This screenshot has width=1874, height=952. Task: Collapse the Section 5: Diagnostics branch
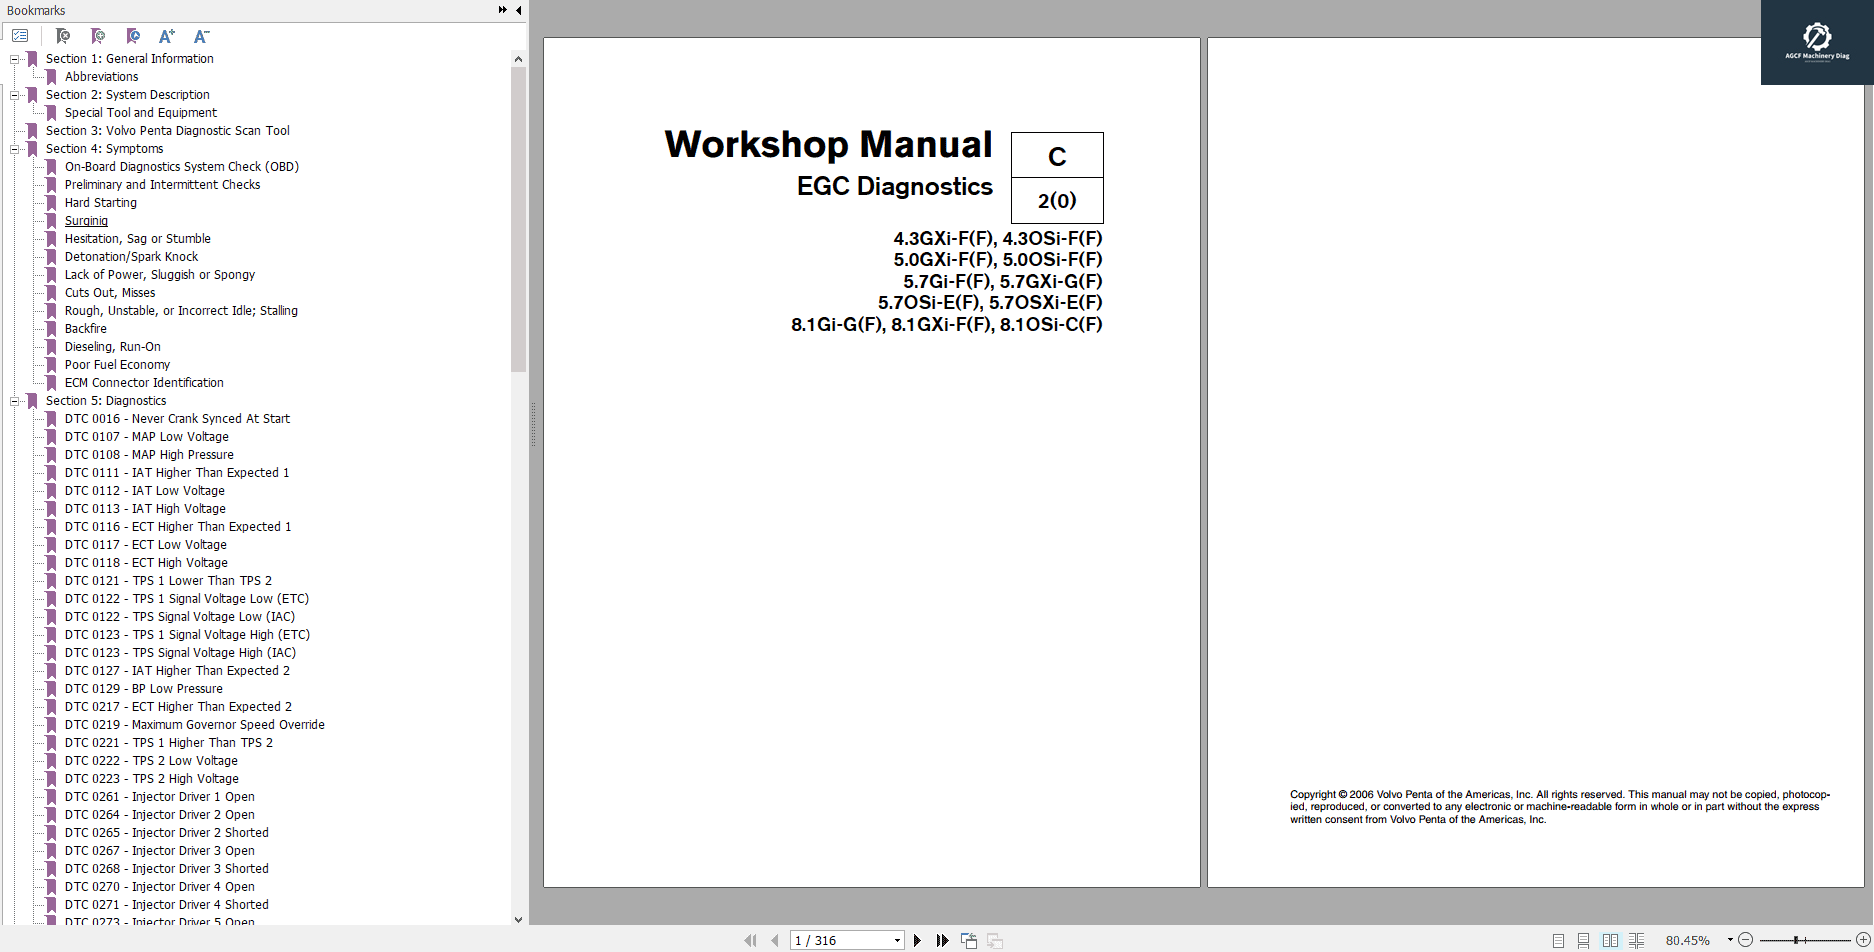(x=13, y=400)
